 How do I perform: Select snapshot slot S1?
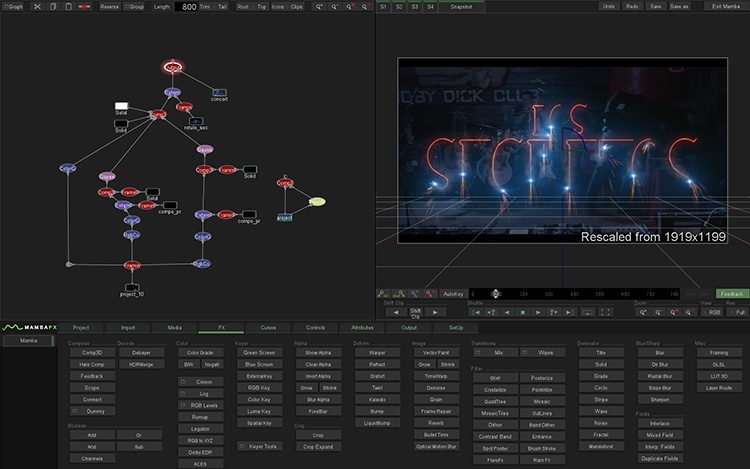coord(383,7)
